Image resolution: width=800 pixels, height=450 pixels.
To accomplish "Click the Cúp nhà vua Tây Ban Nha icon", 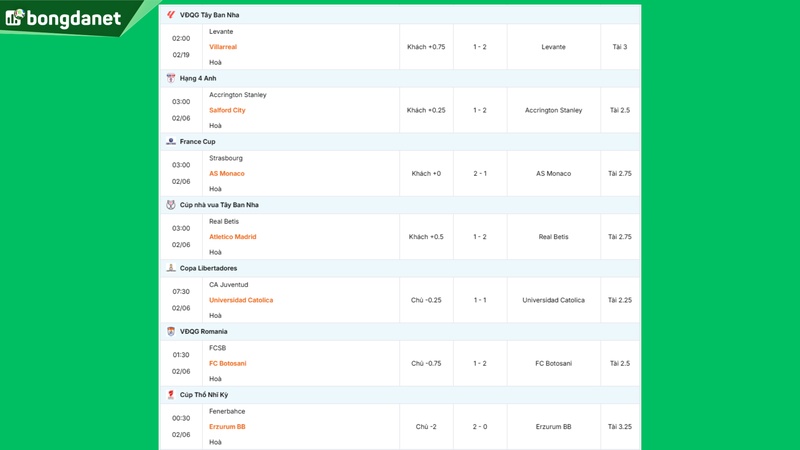I will pos(171,205).
